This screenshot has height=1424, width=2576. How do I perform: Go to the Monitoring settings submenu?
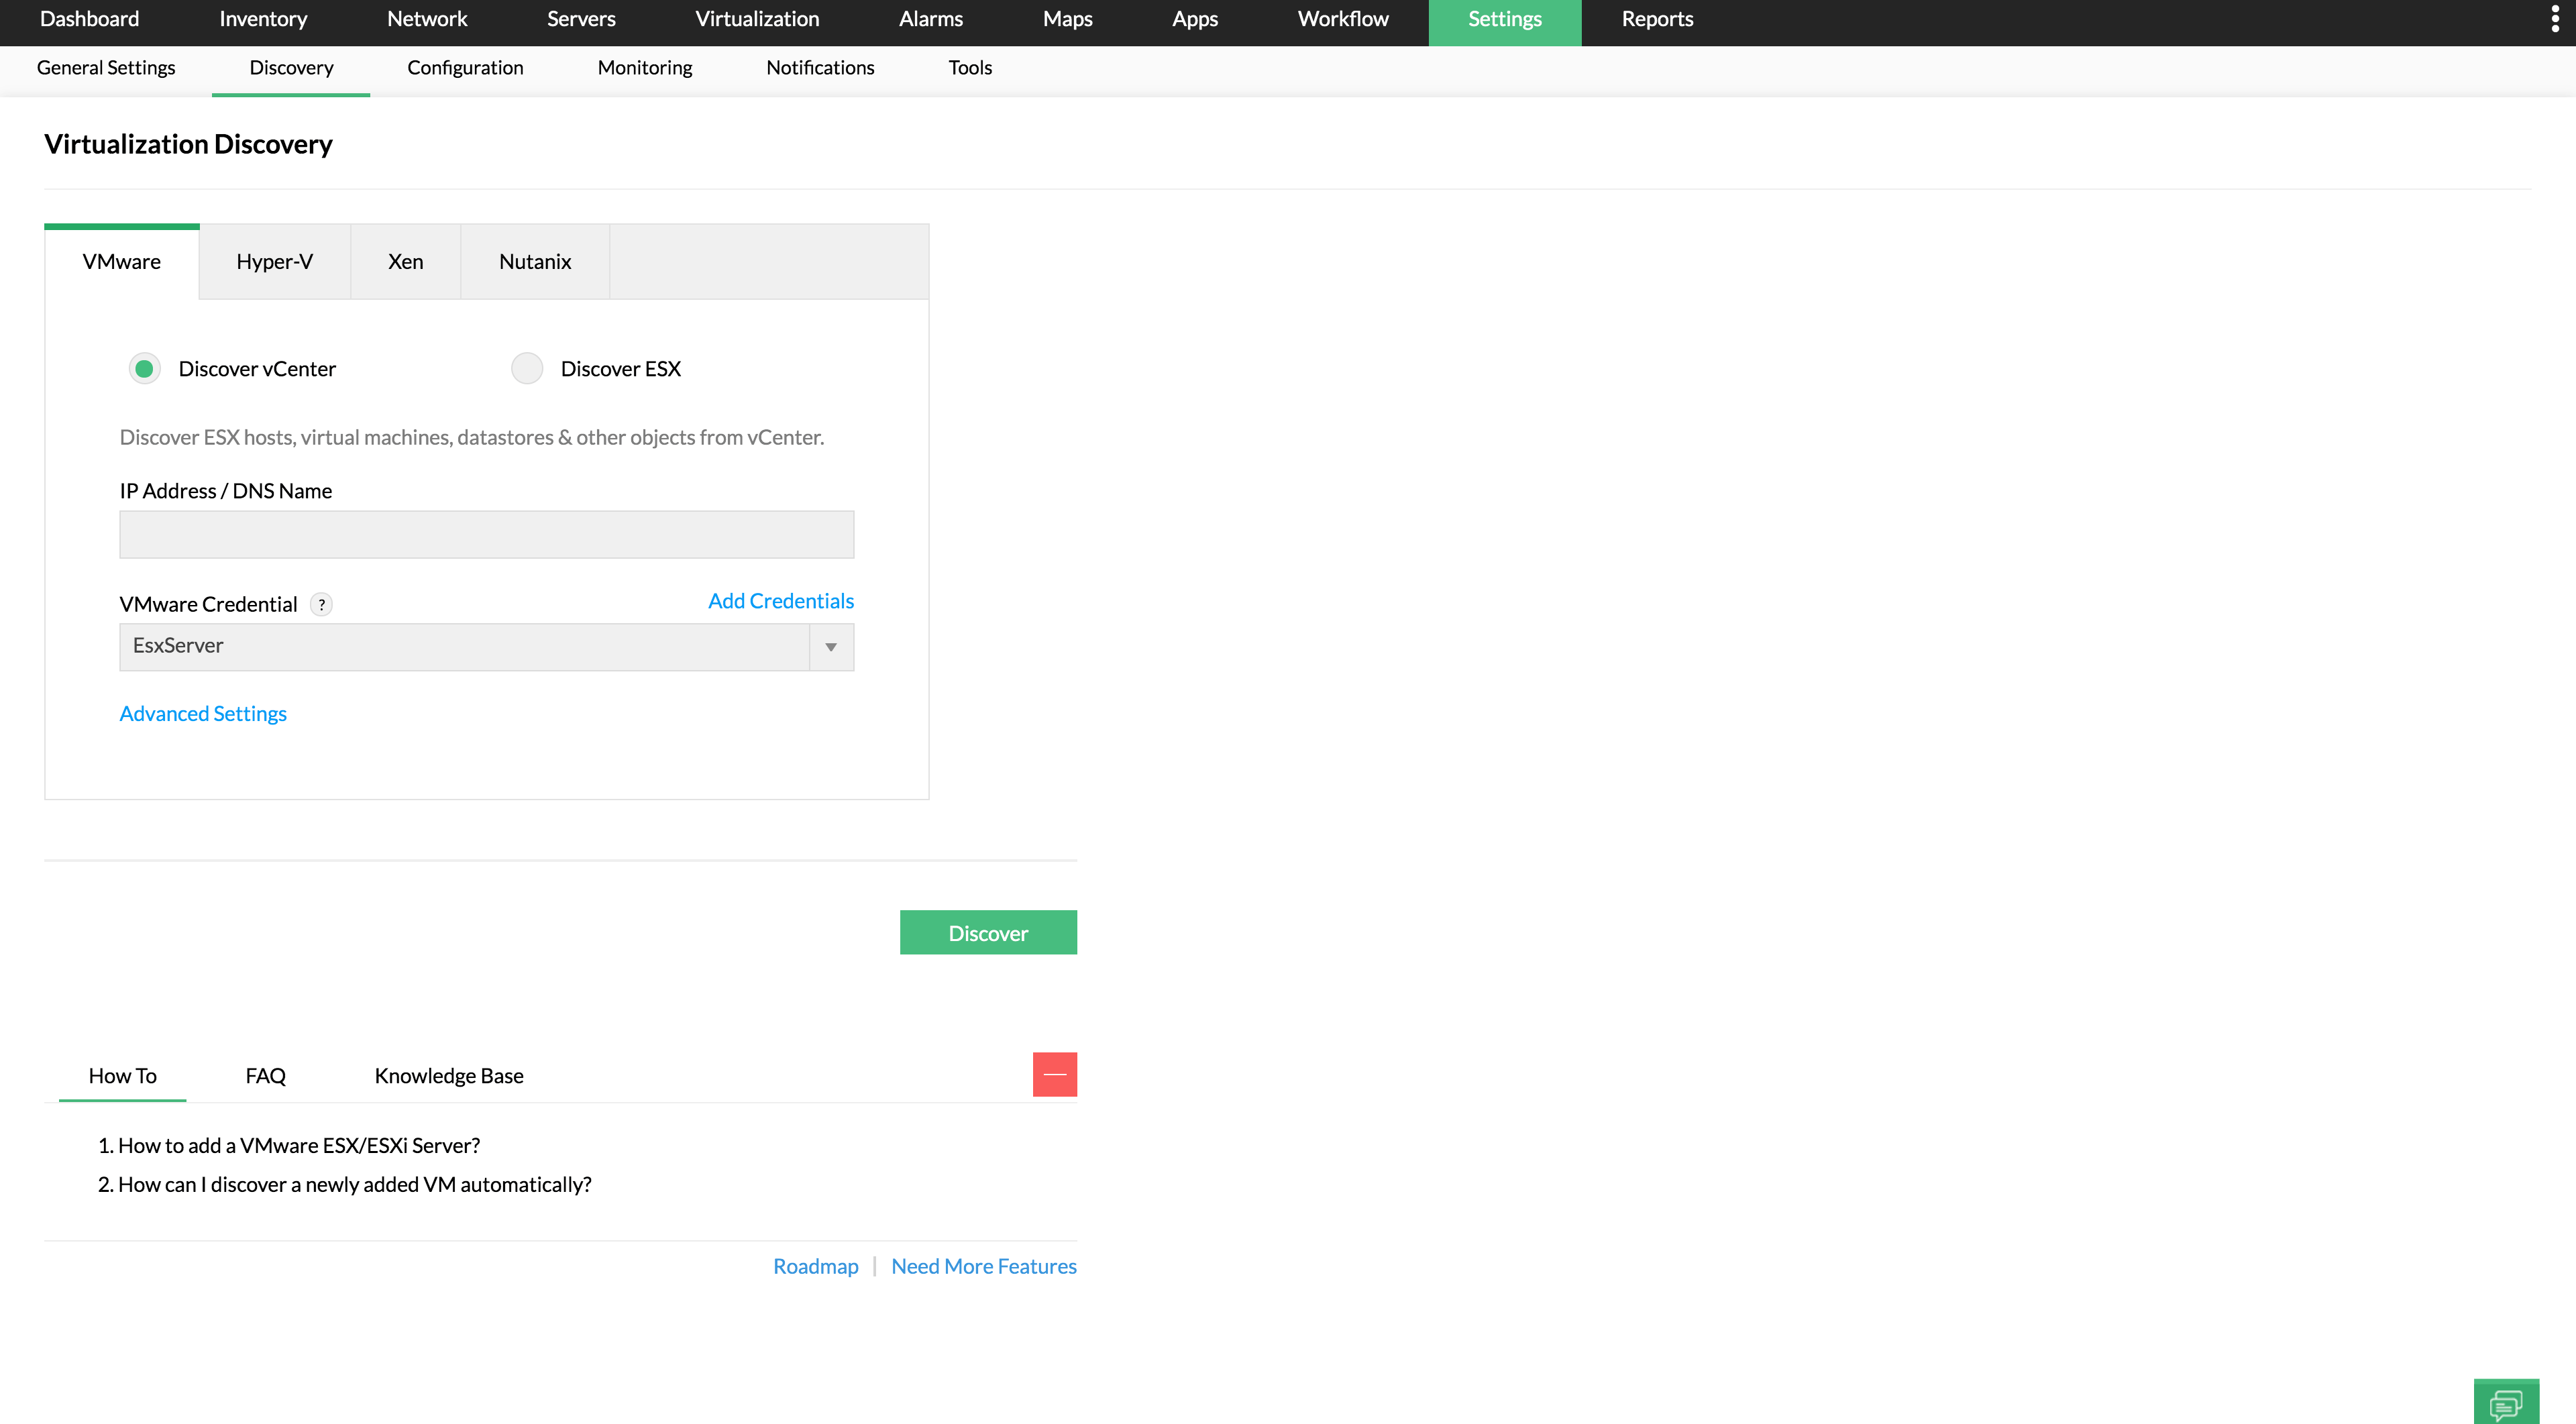tap(644, 67)
